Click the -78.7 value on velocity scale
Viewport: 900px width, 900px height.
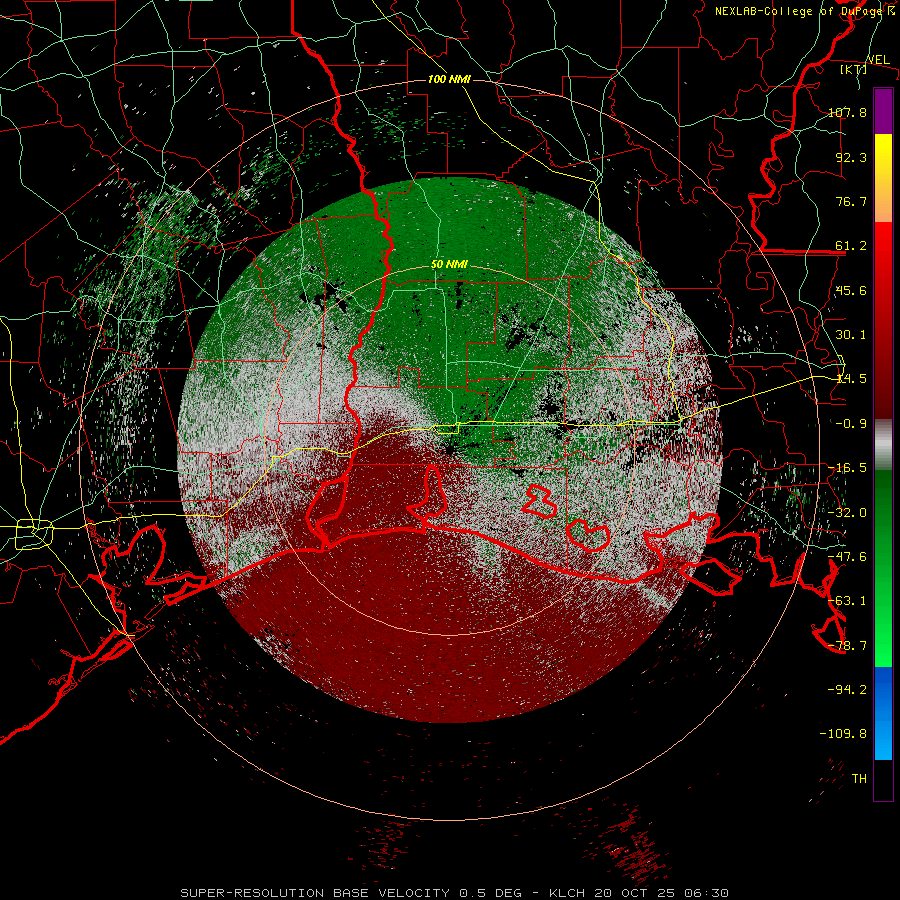847,646
